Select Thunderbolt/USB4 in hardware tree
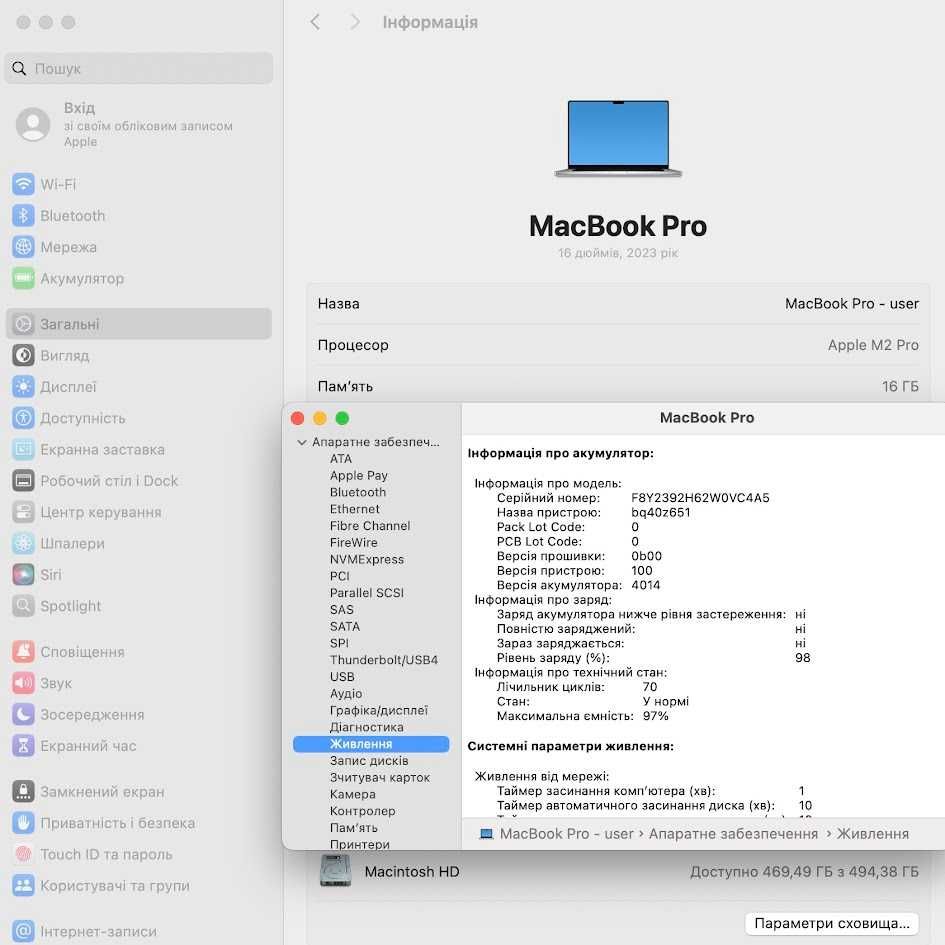 [383, 660]
